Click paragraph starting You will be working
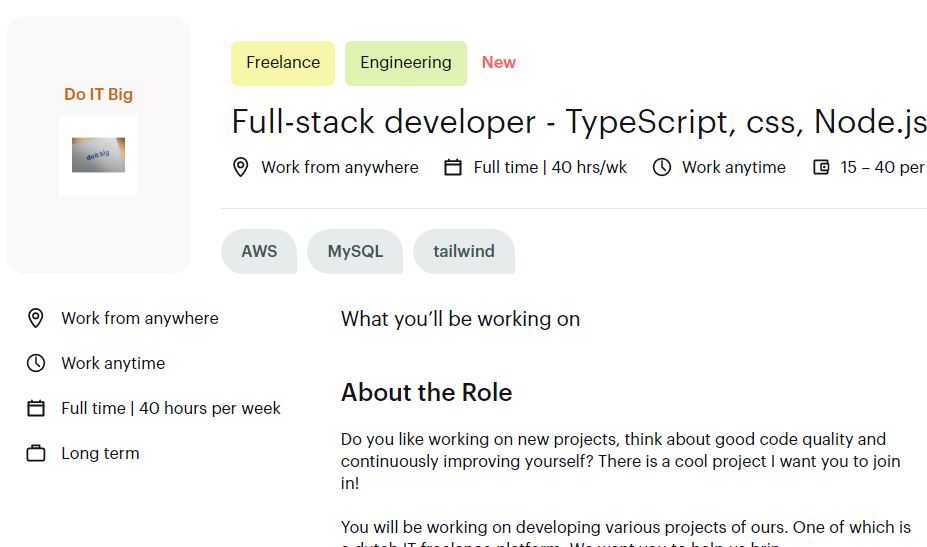The height and width of the screenshot is (547, 927). click(625, 535)
